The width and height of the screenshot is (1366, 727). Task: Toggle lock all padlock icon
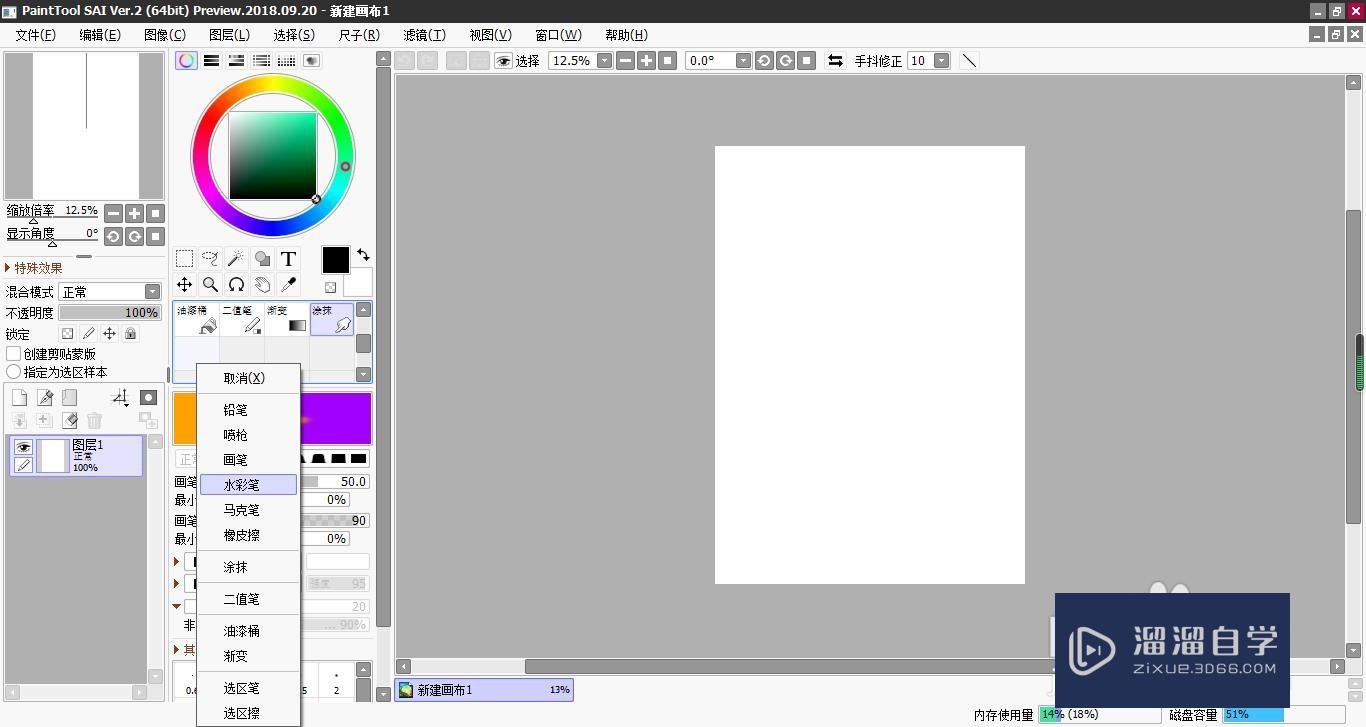coord(130,333)
